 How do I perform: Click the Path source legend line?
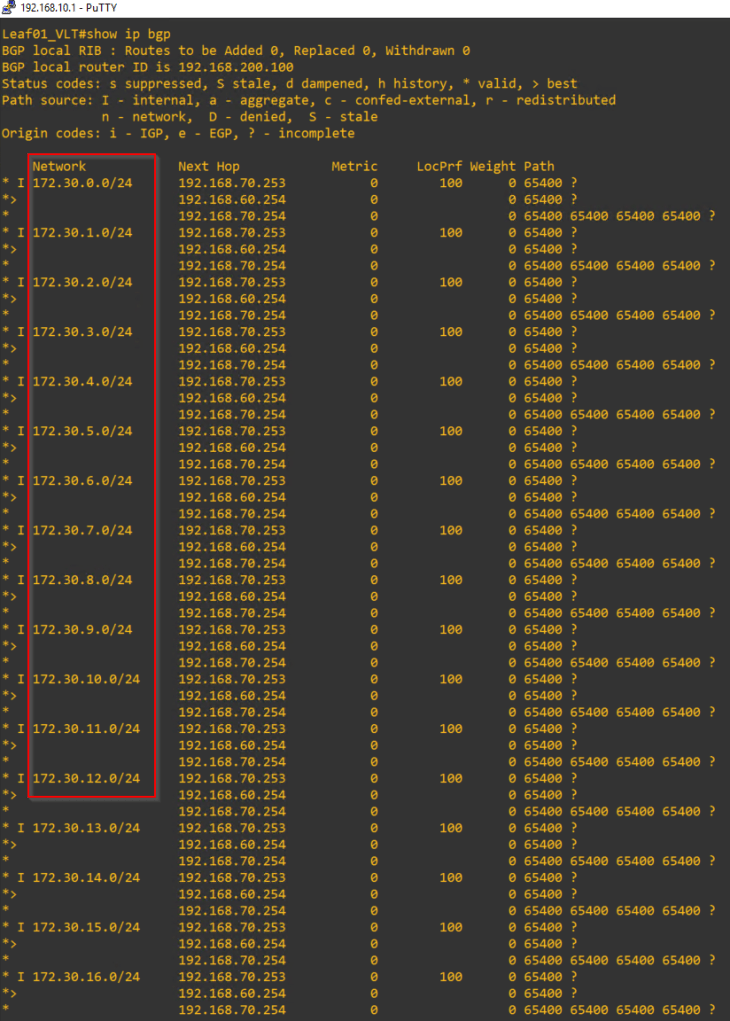(x=308, y=100)
